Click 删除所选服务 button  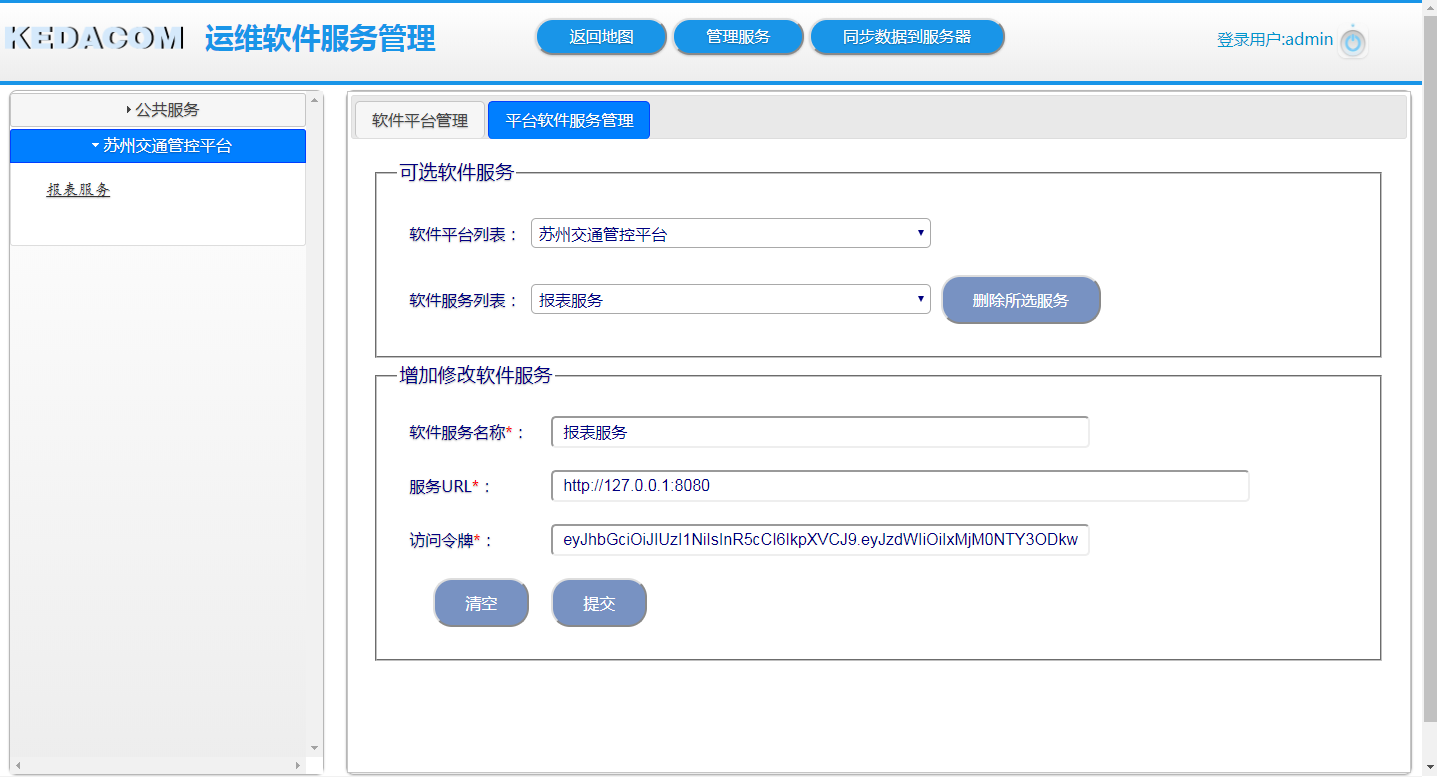point(1021,300)
